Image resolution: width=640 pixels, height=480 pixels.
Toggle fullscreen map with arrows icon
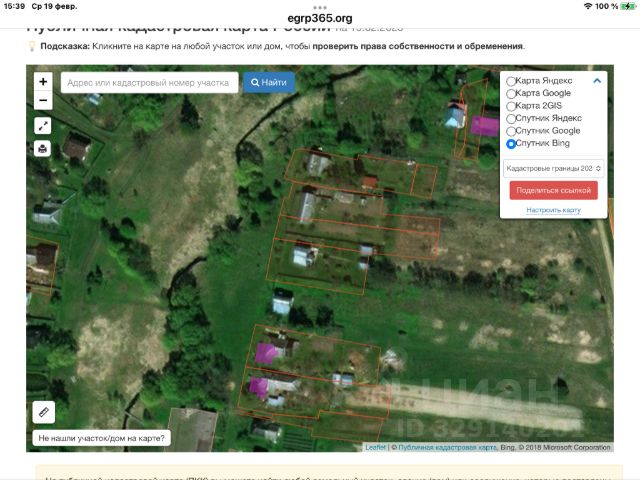pos(43,126)
